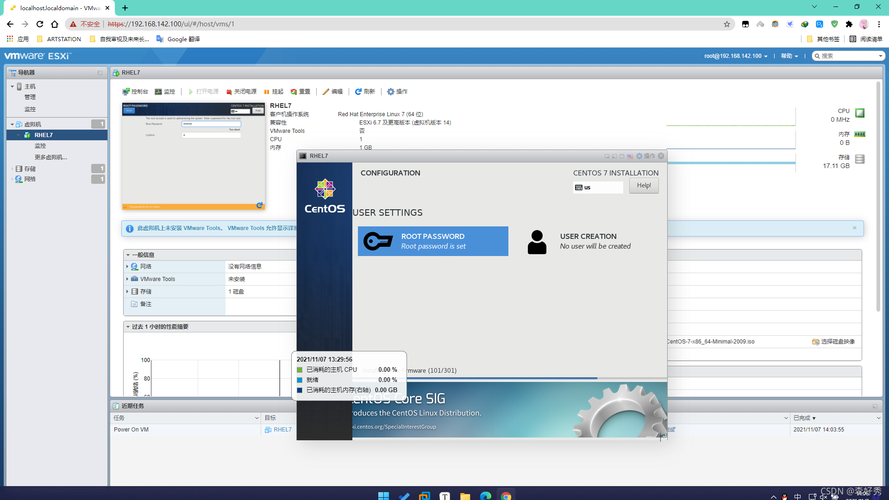889x500 pixels.
Task: Click the reset (重置) toolbar icon
Action: 299,91
